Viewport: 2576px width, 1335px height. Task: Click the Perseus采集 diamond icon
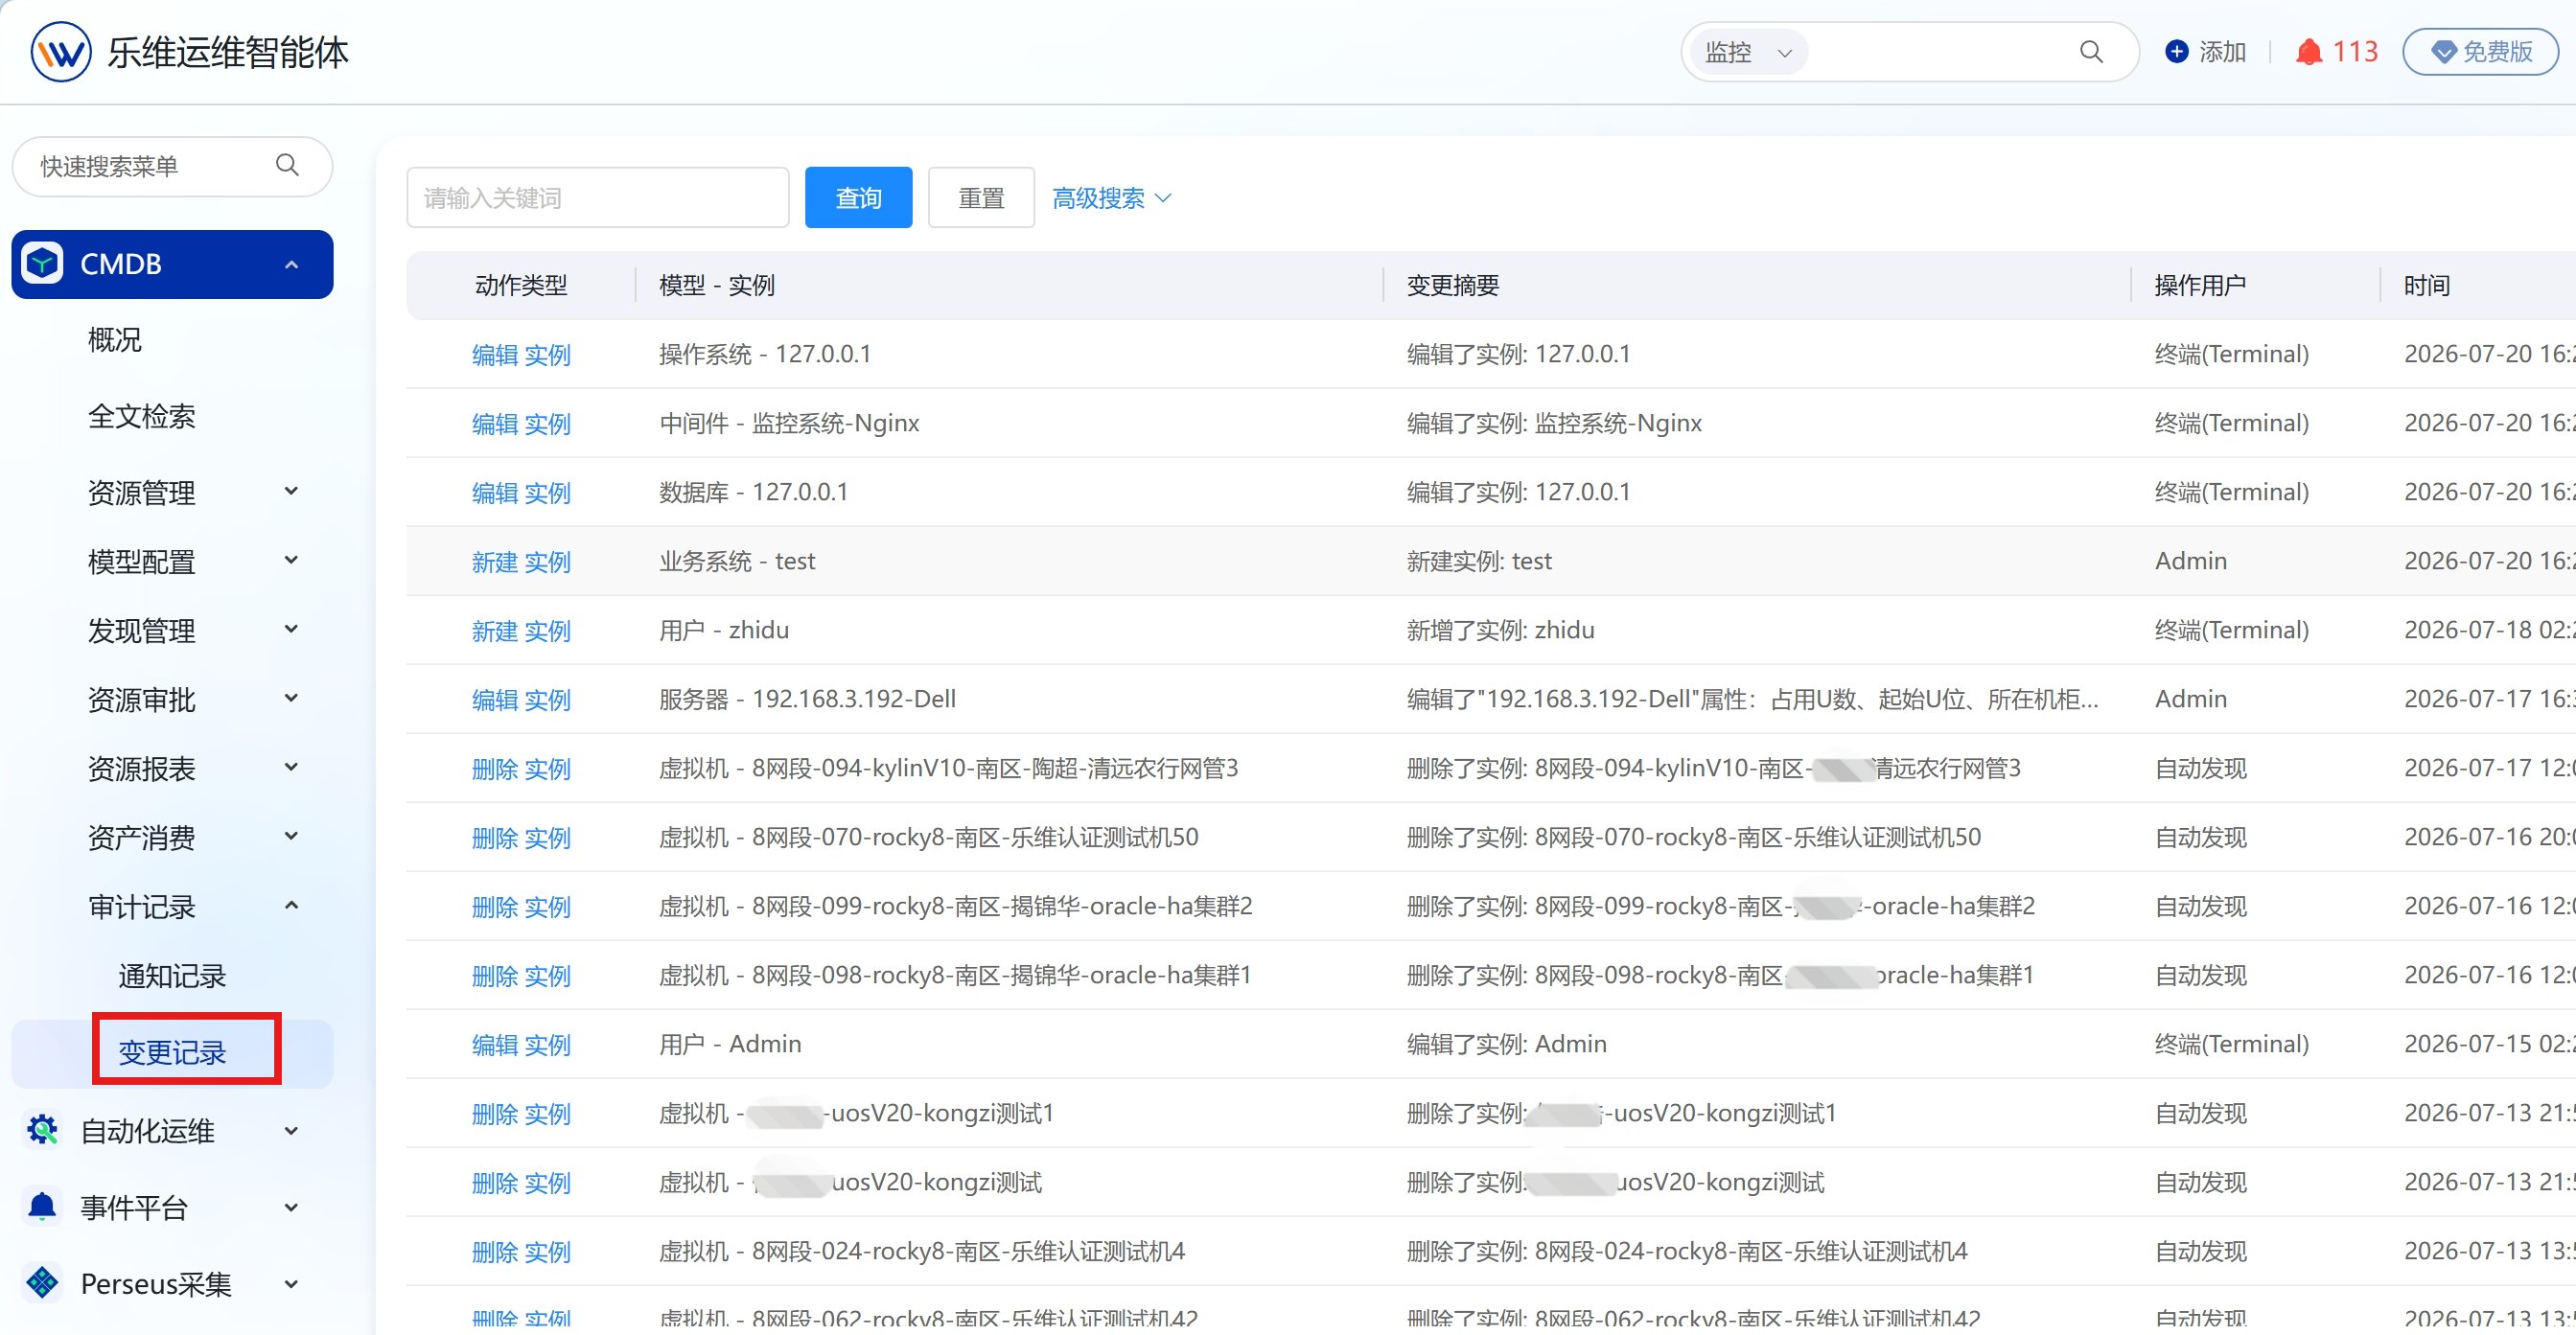(42, 1283)
